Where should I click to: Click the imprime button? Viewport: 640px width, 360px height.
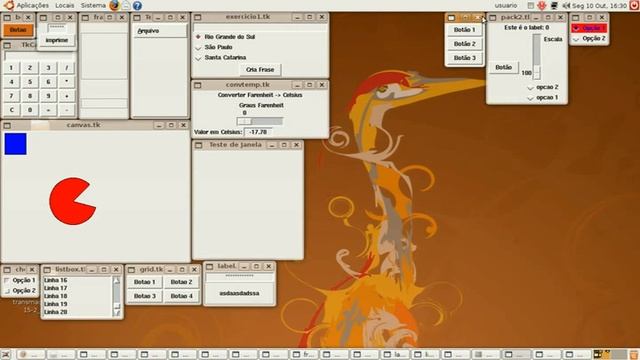pyautogui.click(x=57, y=40)
